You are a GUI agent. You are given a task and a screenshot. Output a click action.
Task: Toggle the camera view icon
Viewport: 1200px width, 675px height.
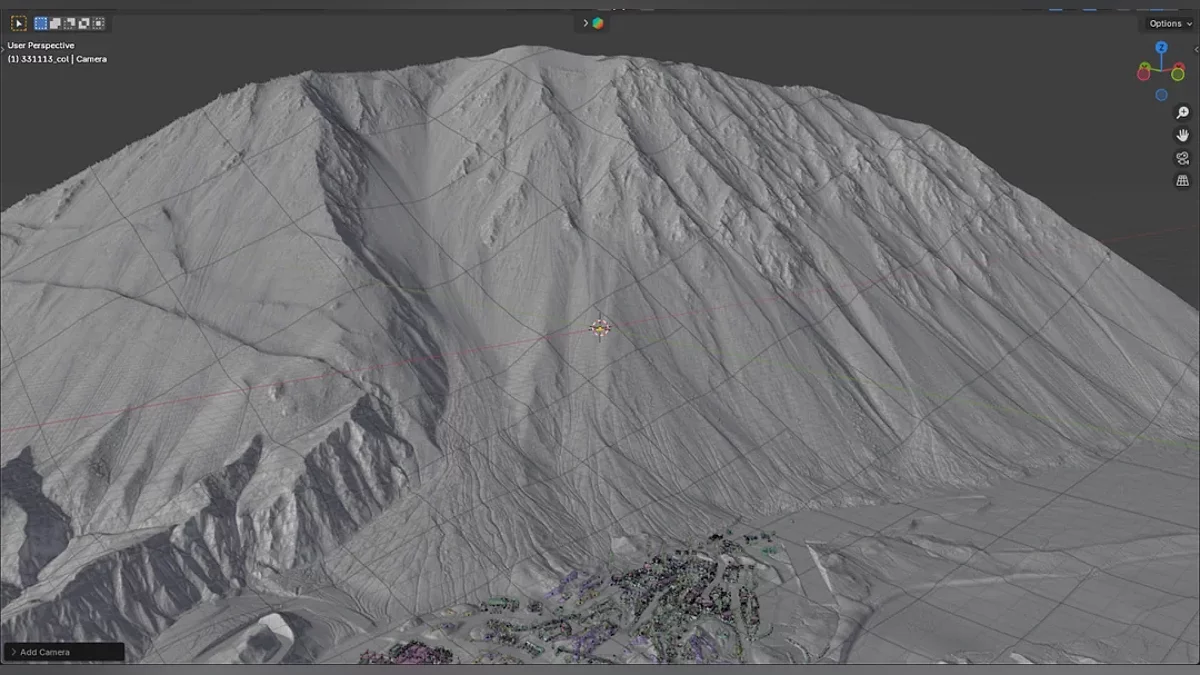tap(1182, 158)
